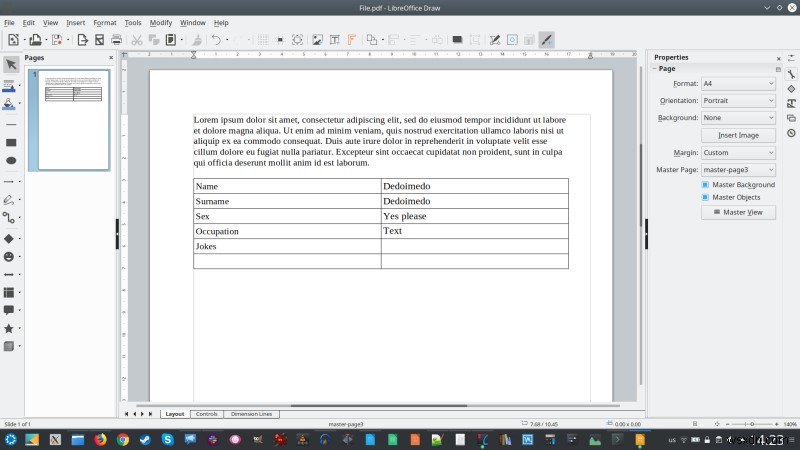This screenshot has height=450, width=800.
Task: Choose the 3D Objects cube tool
Action: point(9,346)
